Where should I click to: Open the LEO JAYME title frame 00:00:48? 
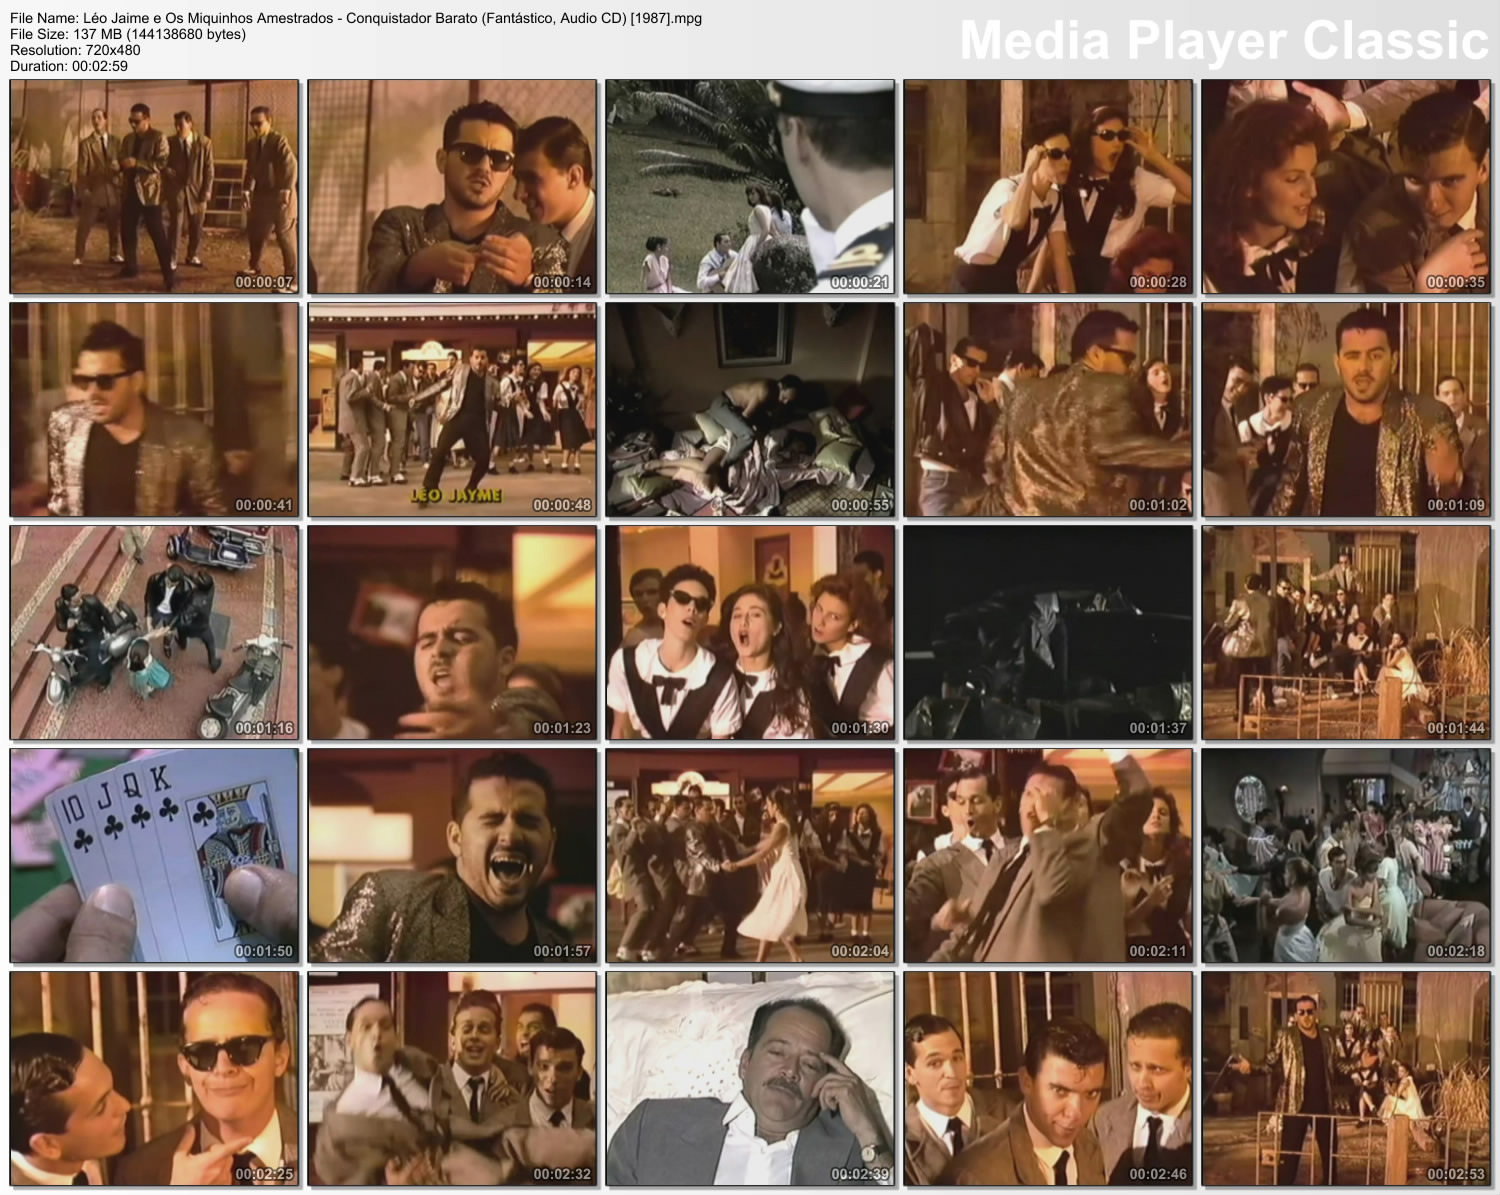tap(452, 410)
